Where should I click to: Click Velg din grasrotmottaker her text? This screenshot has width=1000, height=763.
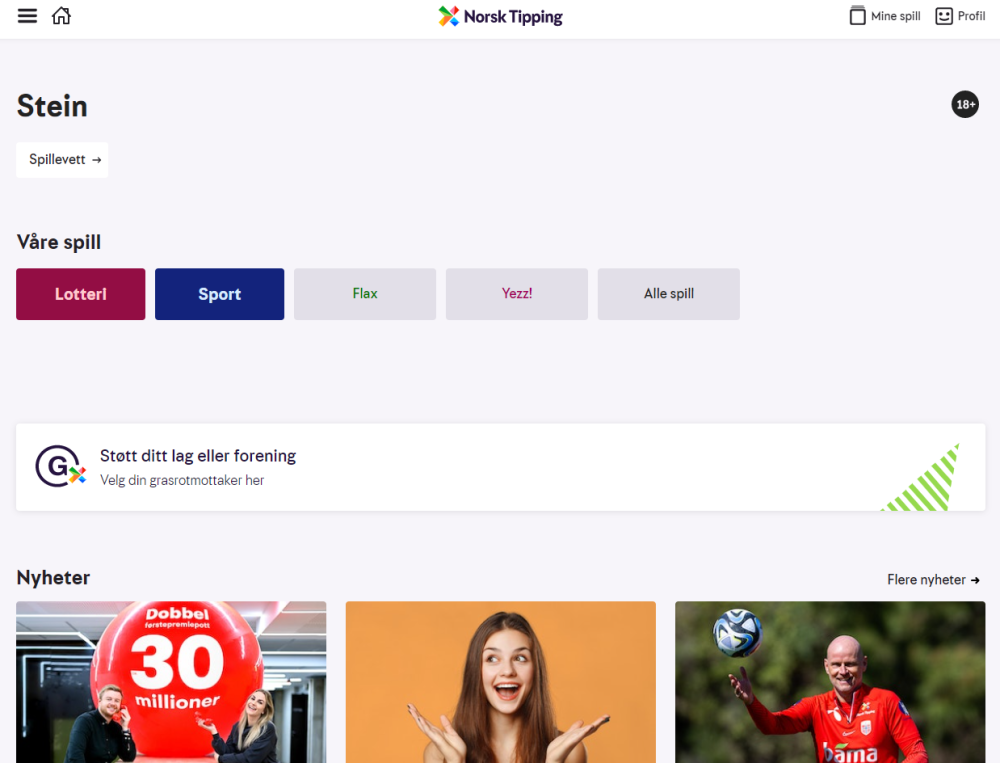(x=182, y=480)
